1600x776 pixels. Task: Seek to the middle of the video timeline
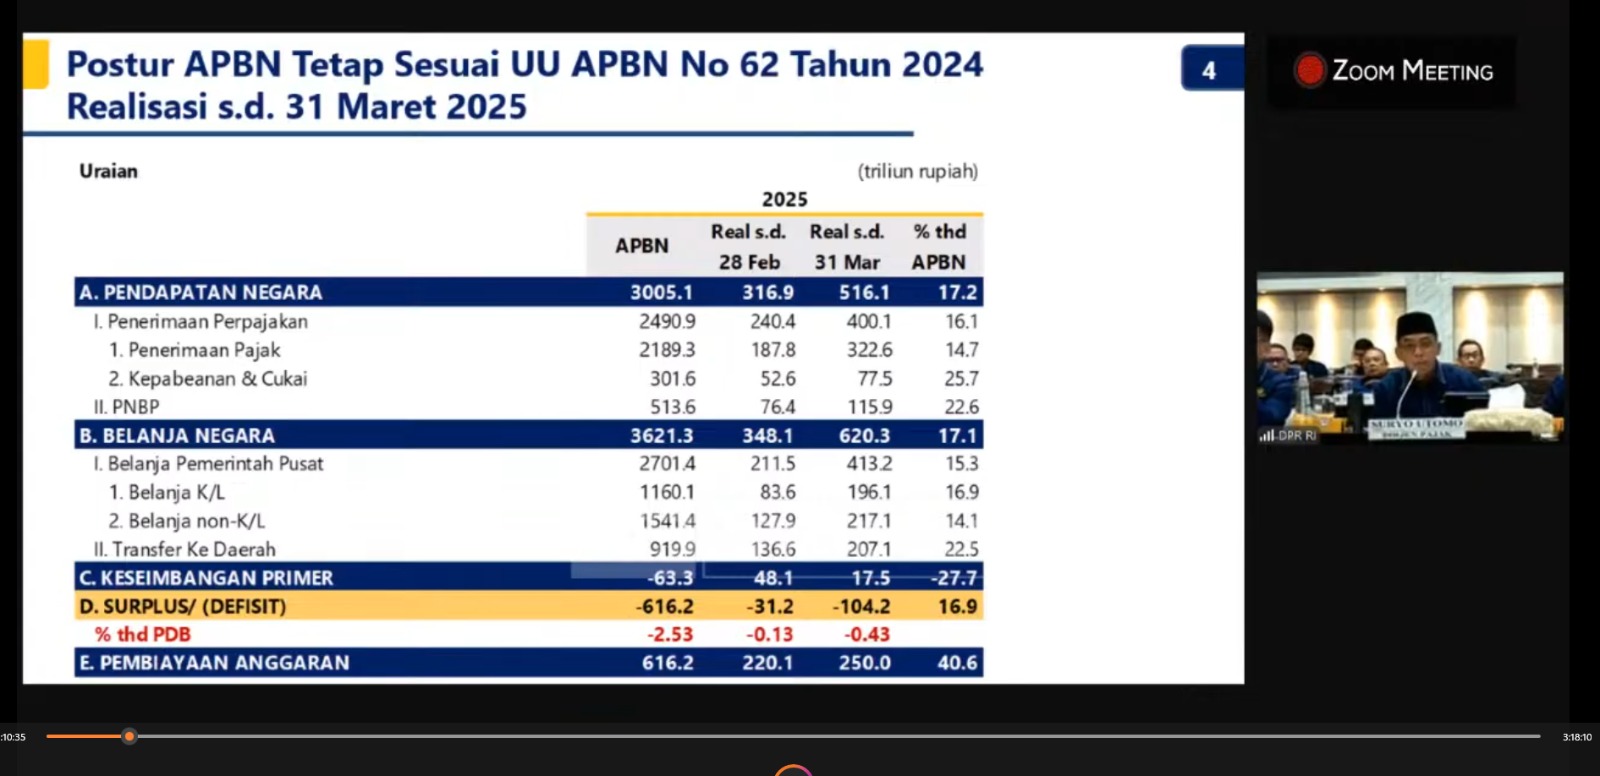793,736
